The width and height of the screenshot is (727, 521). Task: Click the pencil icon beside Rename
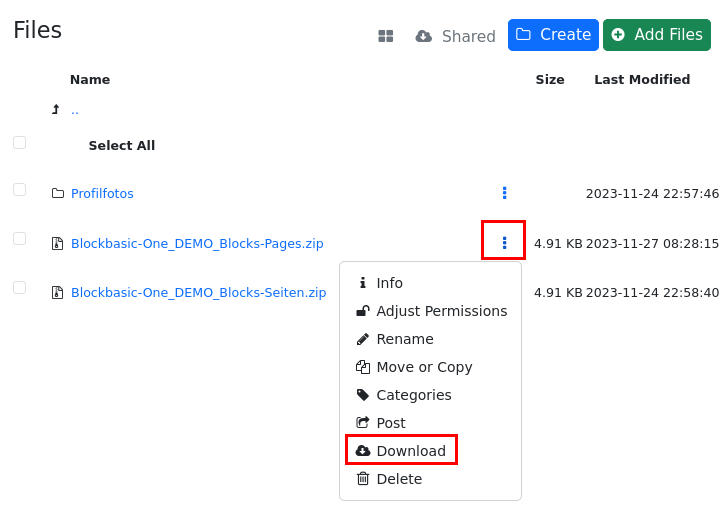[363, 339]
